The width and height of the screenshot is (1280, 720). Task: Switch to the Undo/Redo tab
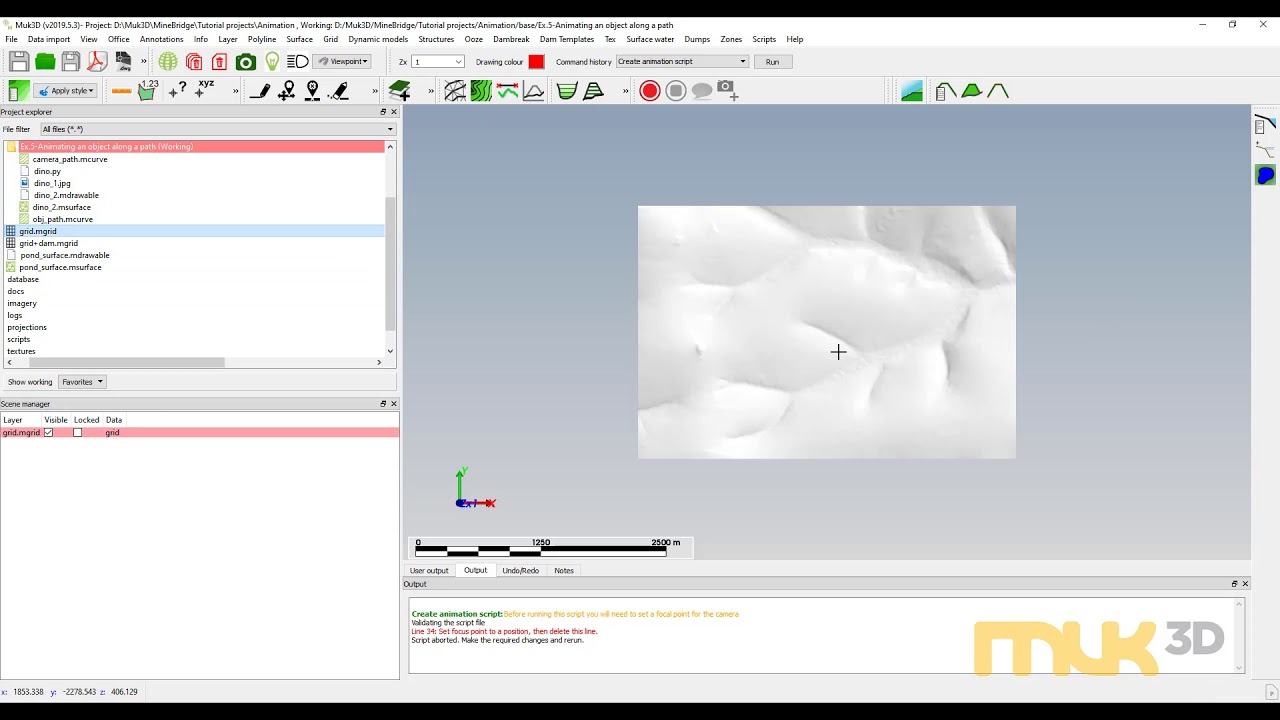pos(520,571)
